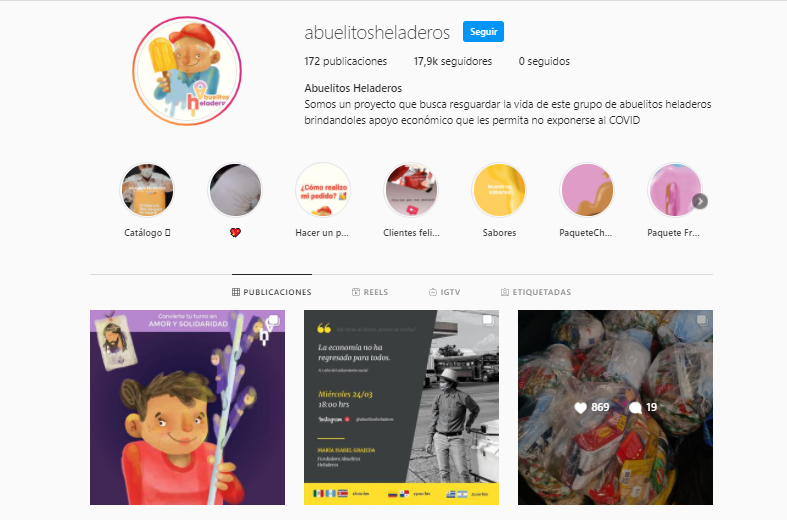
Task: Open the Hacer un pedido highlight
Action: click(323, 191)
